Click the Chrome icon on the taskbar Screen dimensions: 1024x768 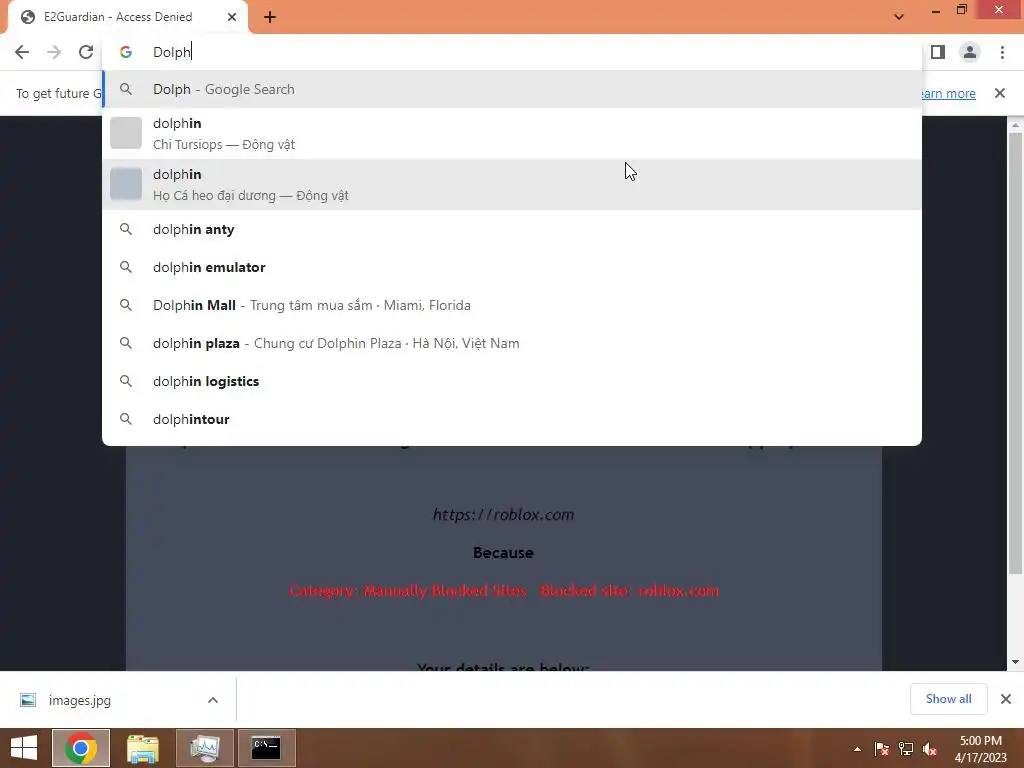81,748
